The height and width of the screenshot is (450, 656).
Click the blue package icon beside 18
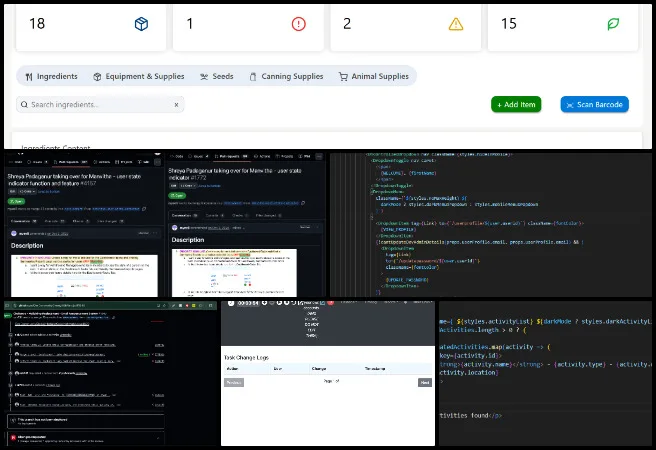click(x=141, y=24)
